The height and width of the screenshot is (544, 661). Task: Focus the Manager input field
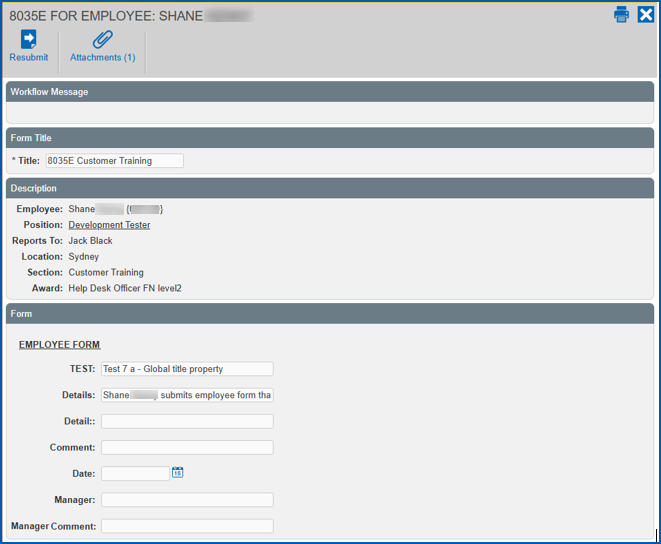pyautogui.click(x=187, y=500)
